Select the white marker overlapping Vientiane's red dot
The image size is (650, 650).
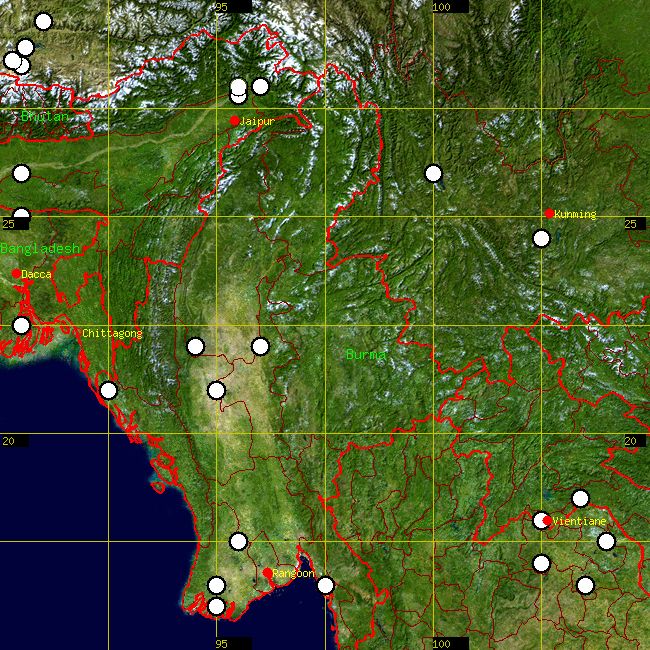(x=541, y=520)
